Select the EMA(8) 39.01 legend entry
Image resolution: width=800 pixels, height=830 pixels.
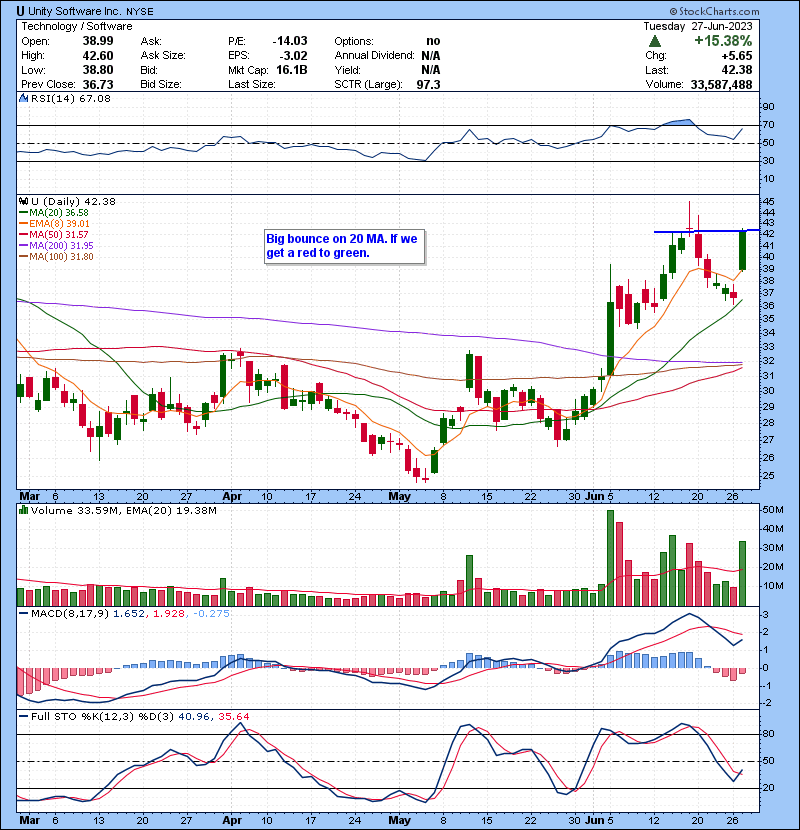(x=54, y=223)
